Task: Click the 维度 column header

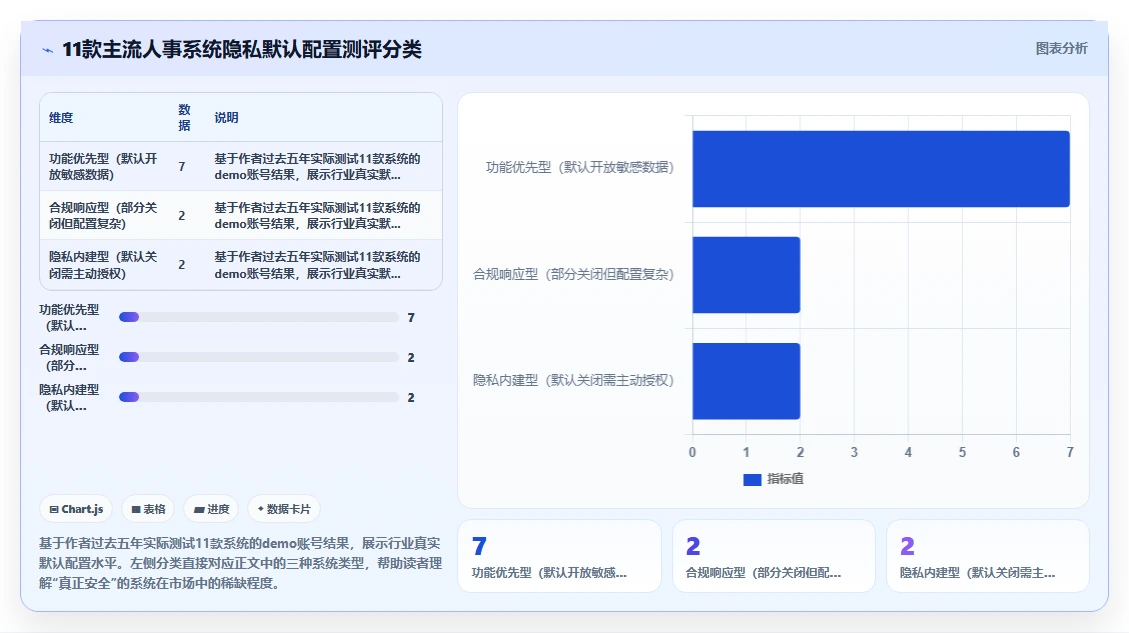Action: pyautogui.click(x=61, y=117)
